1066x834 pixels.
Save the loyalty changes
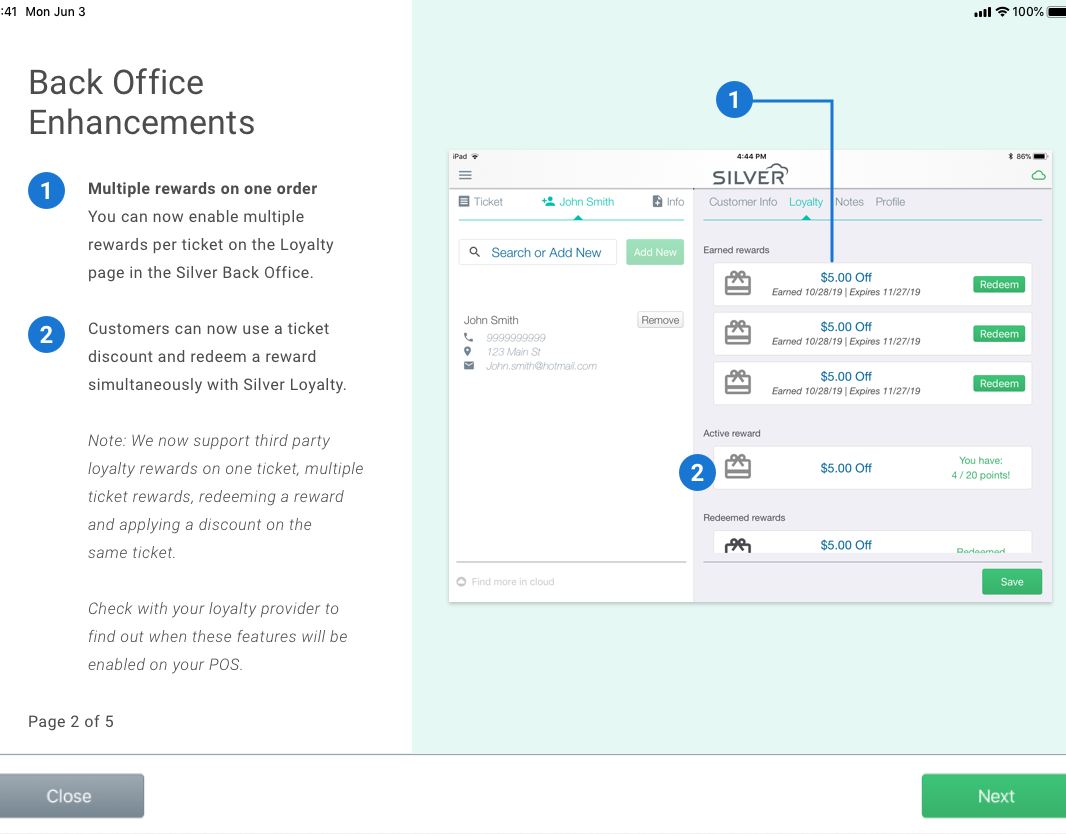tap(1012, 582)
